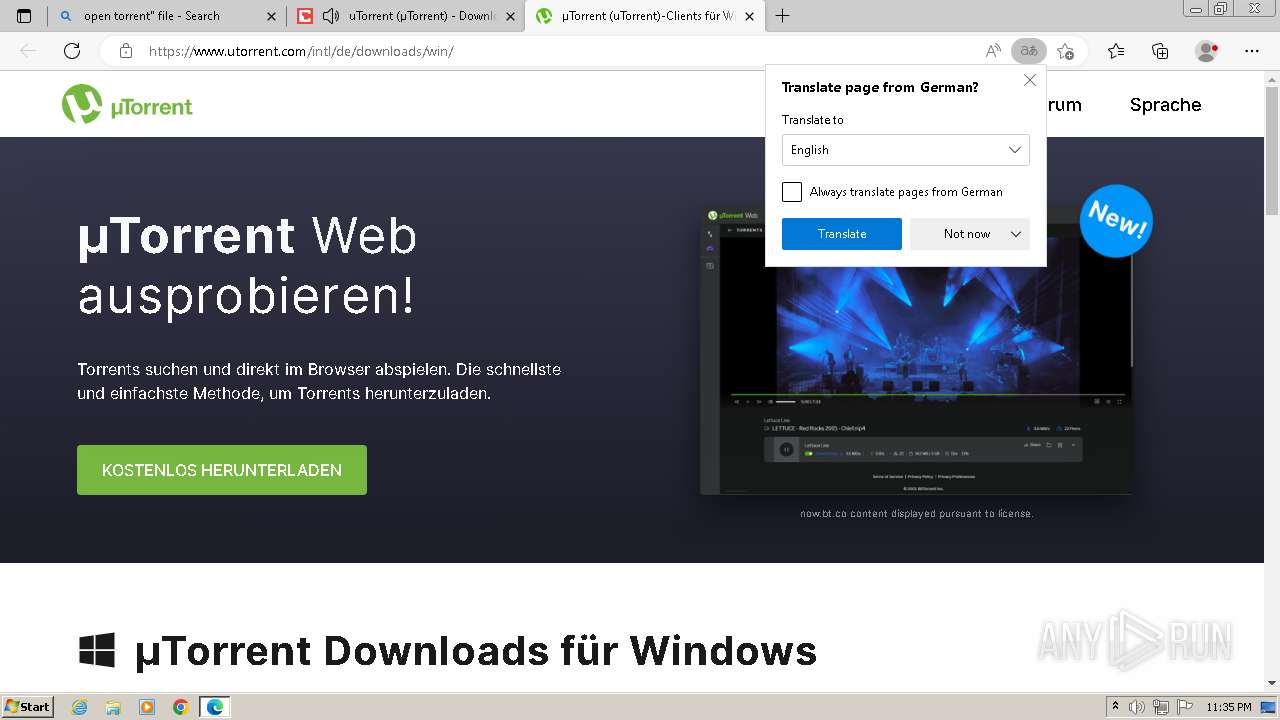Open the Sprache language menu

pyautogui.click(x=1165, y=104)
